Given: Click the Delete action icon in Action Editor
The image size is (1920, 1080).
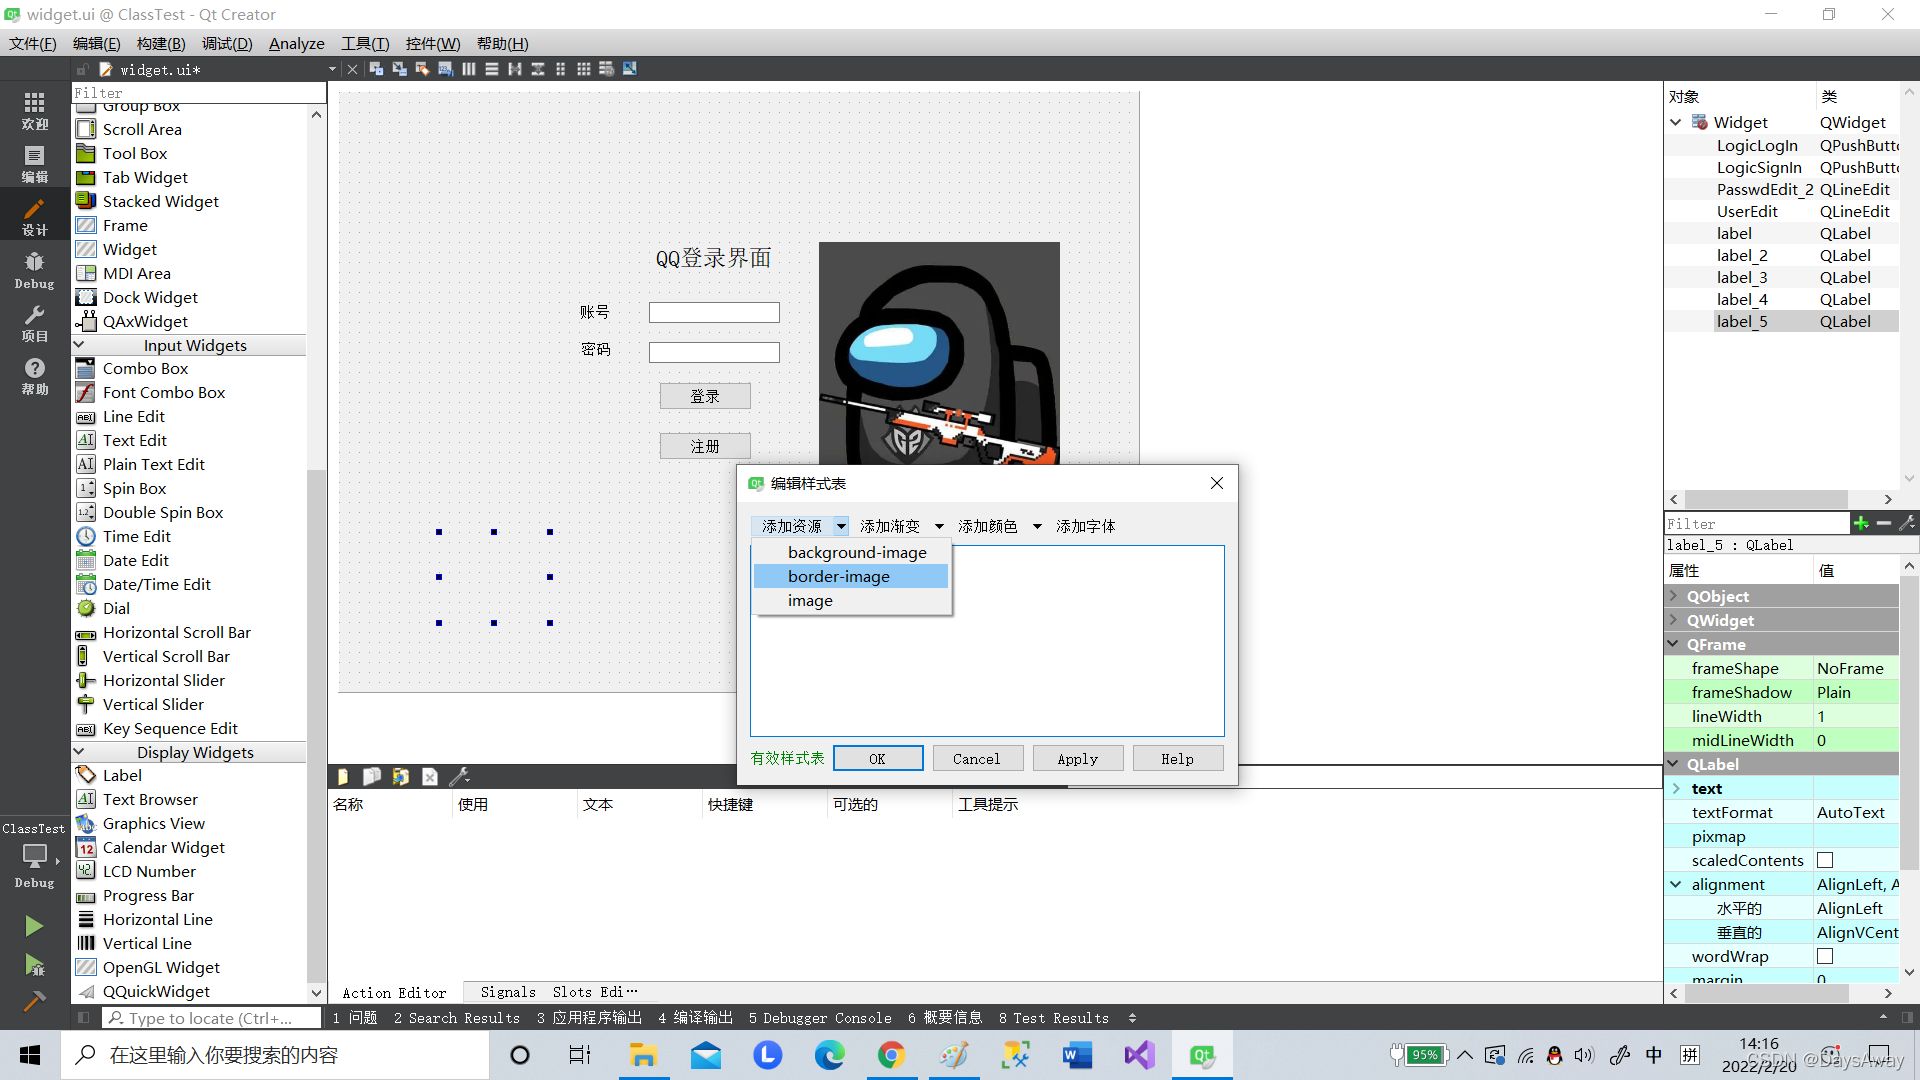Looking at the screenshot, I should [x=430, y=776].
